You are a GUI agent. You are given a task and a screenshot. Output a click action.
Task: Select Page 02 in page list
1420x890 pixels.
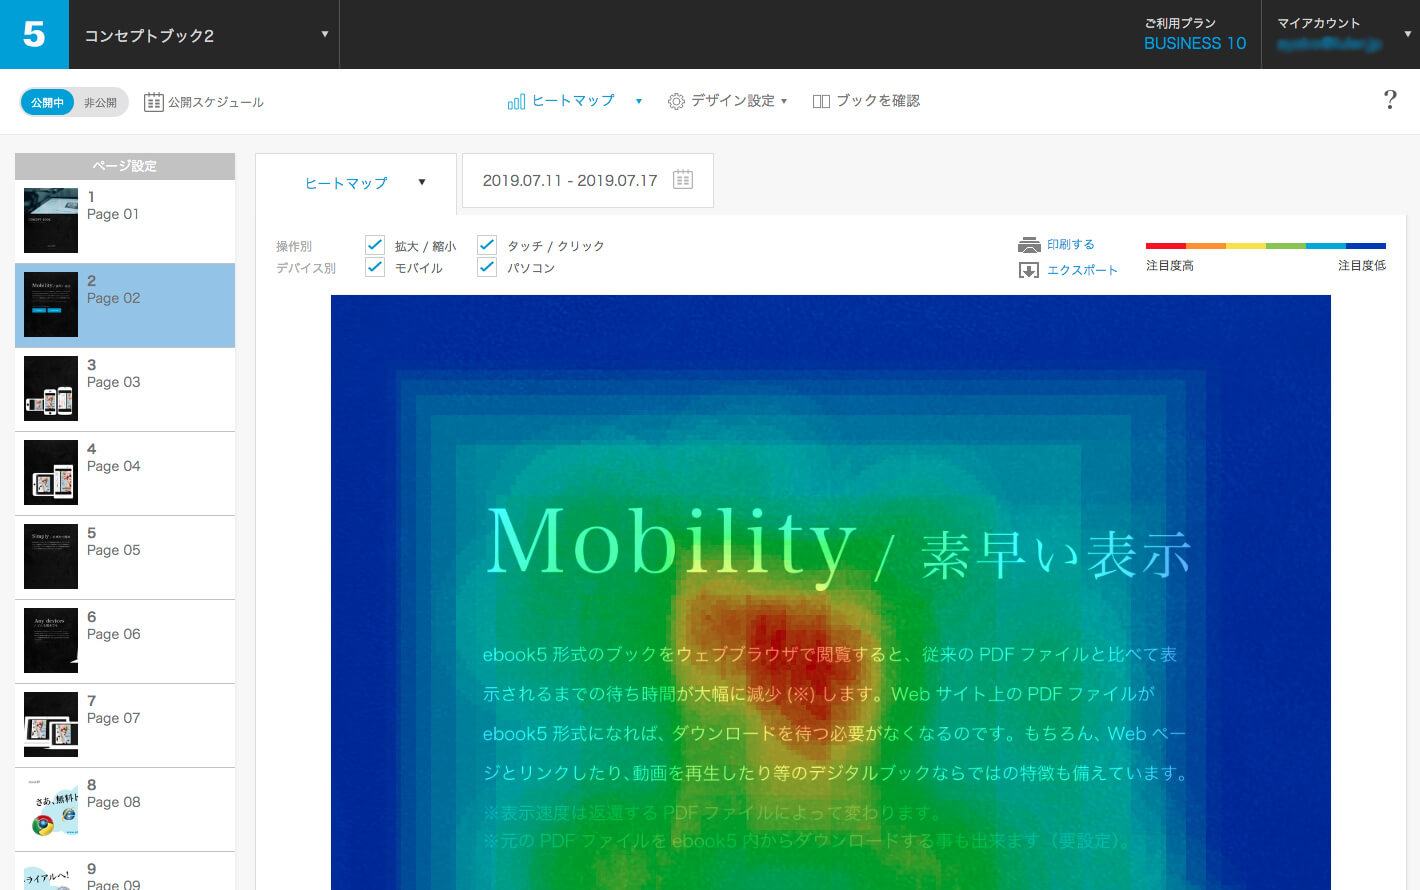point(125,305)
